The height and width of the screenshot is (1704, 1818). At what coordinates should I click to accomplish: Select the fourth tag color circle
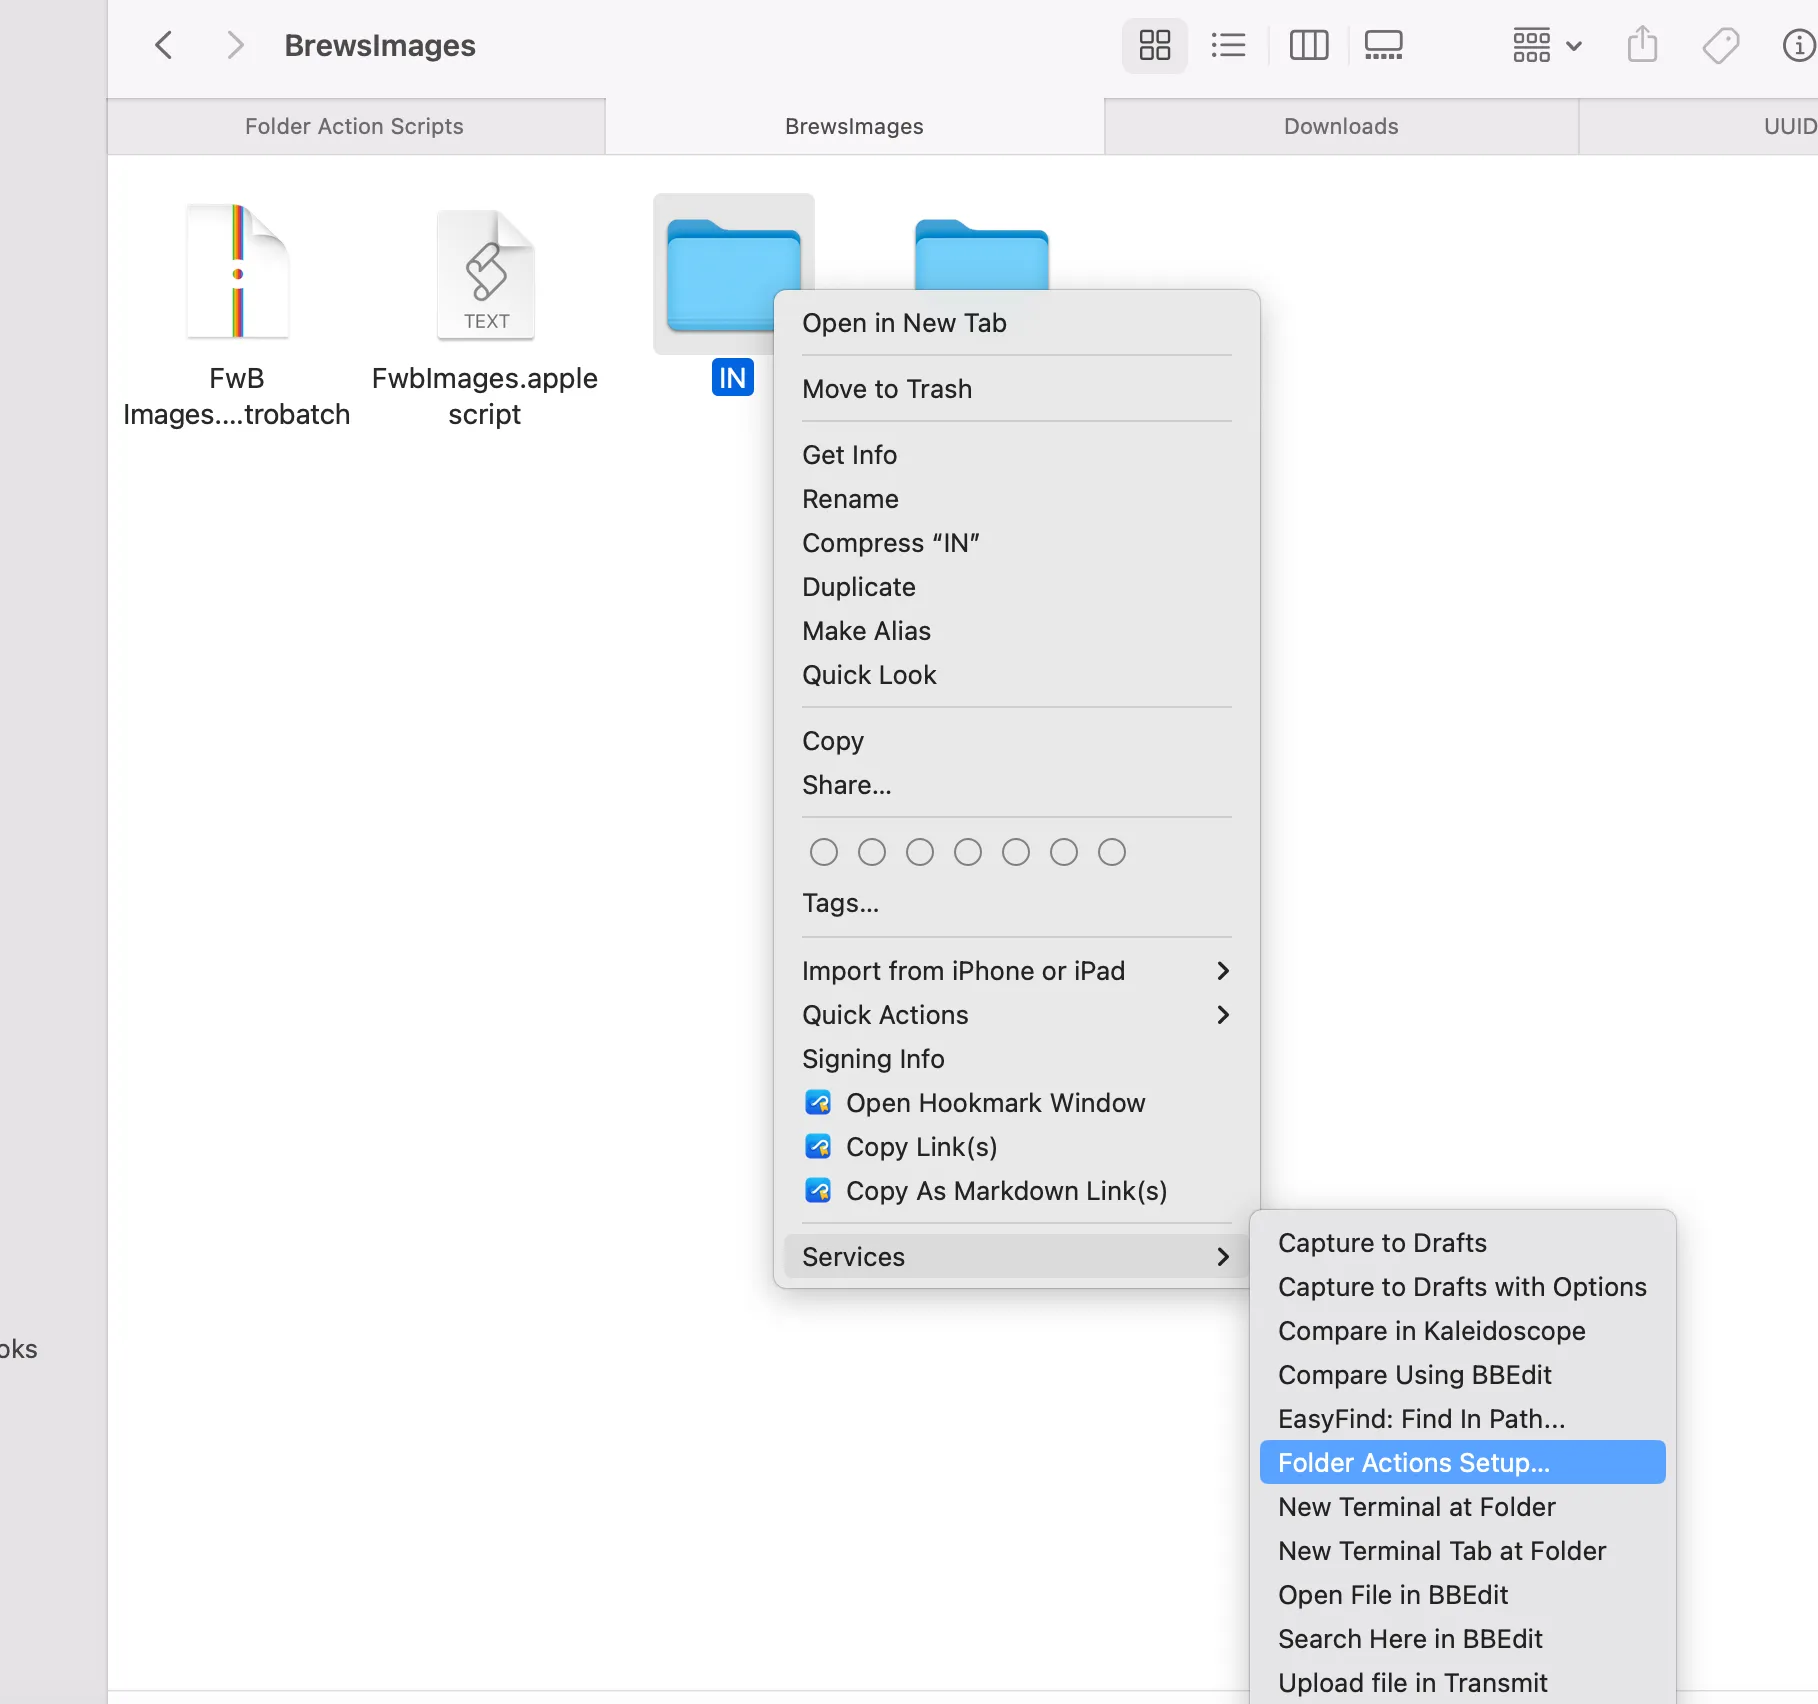[967, 851]
